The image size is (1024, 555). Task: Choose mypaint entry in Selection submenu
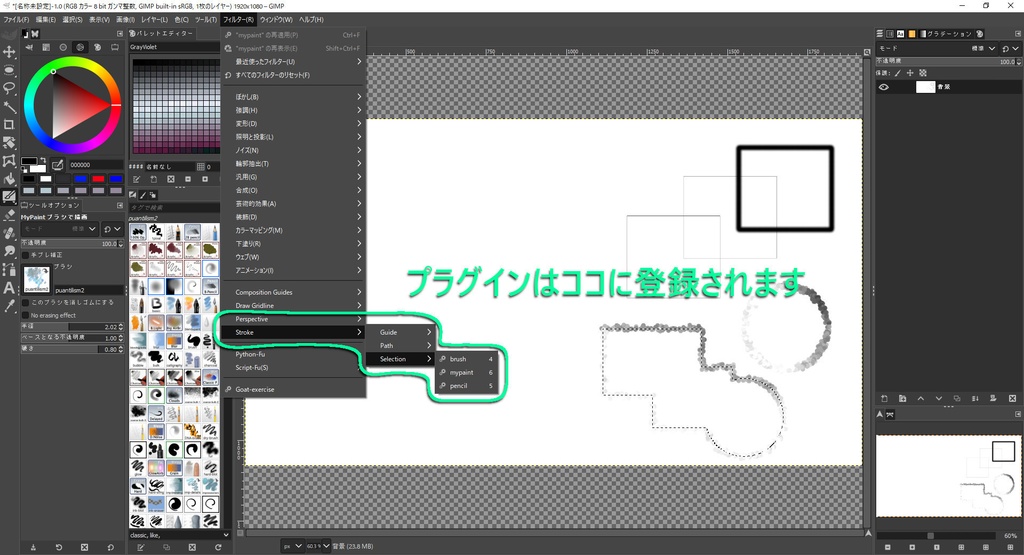[x=466, y=372]
